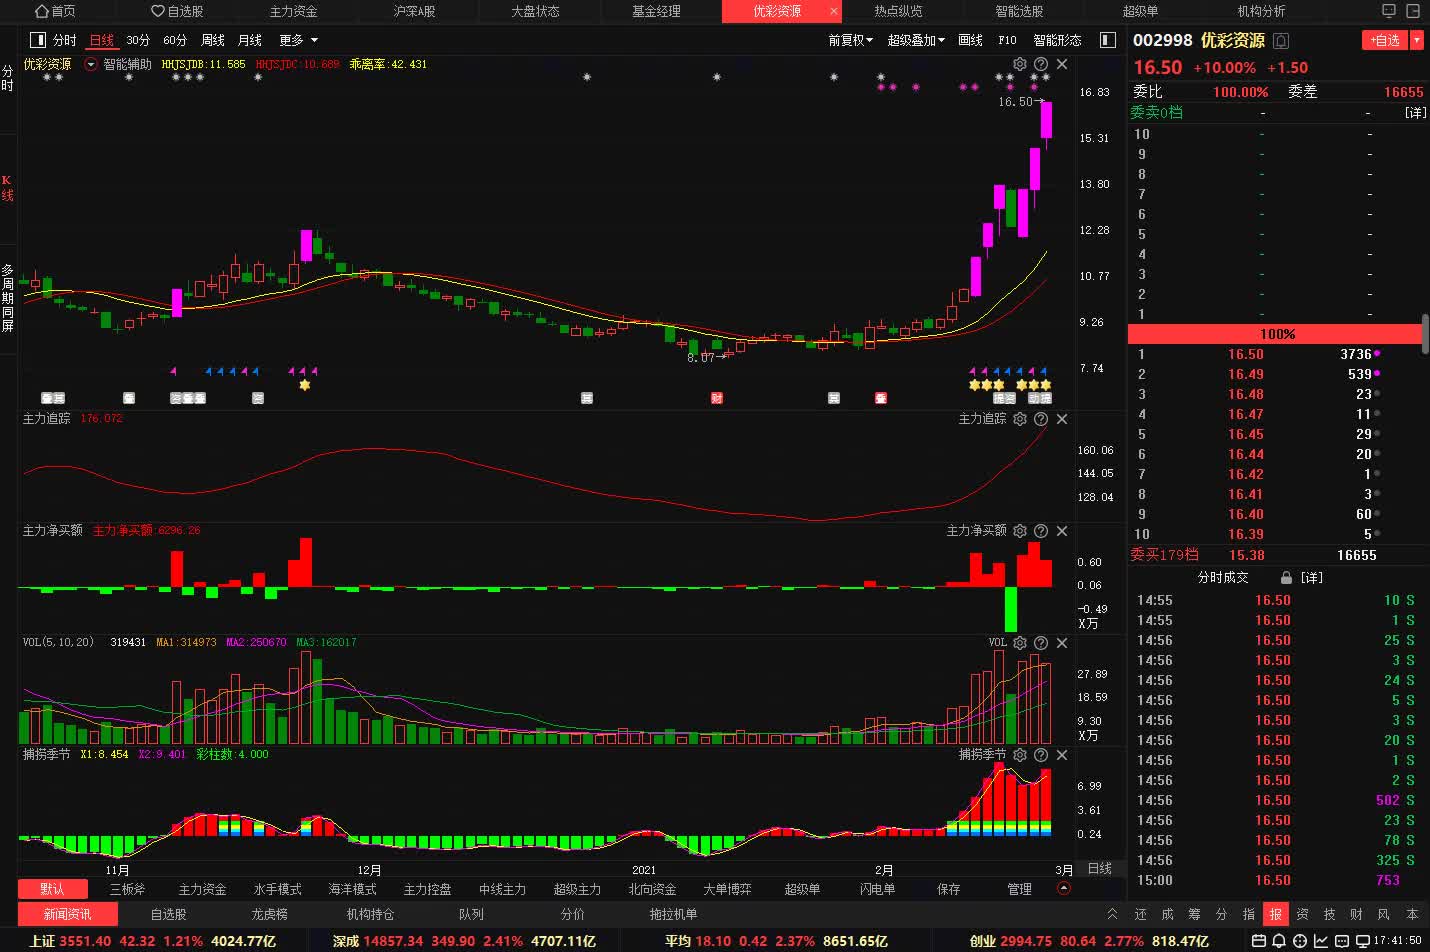Image resolution: width=1430 pixels, height=952 pixels.
Task: Open the 超级叠加 overlay dropdown
Action: click(916, 40)
